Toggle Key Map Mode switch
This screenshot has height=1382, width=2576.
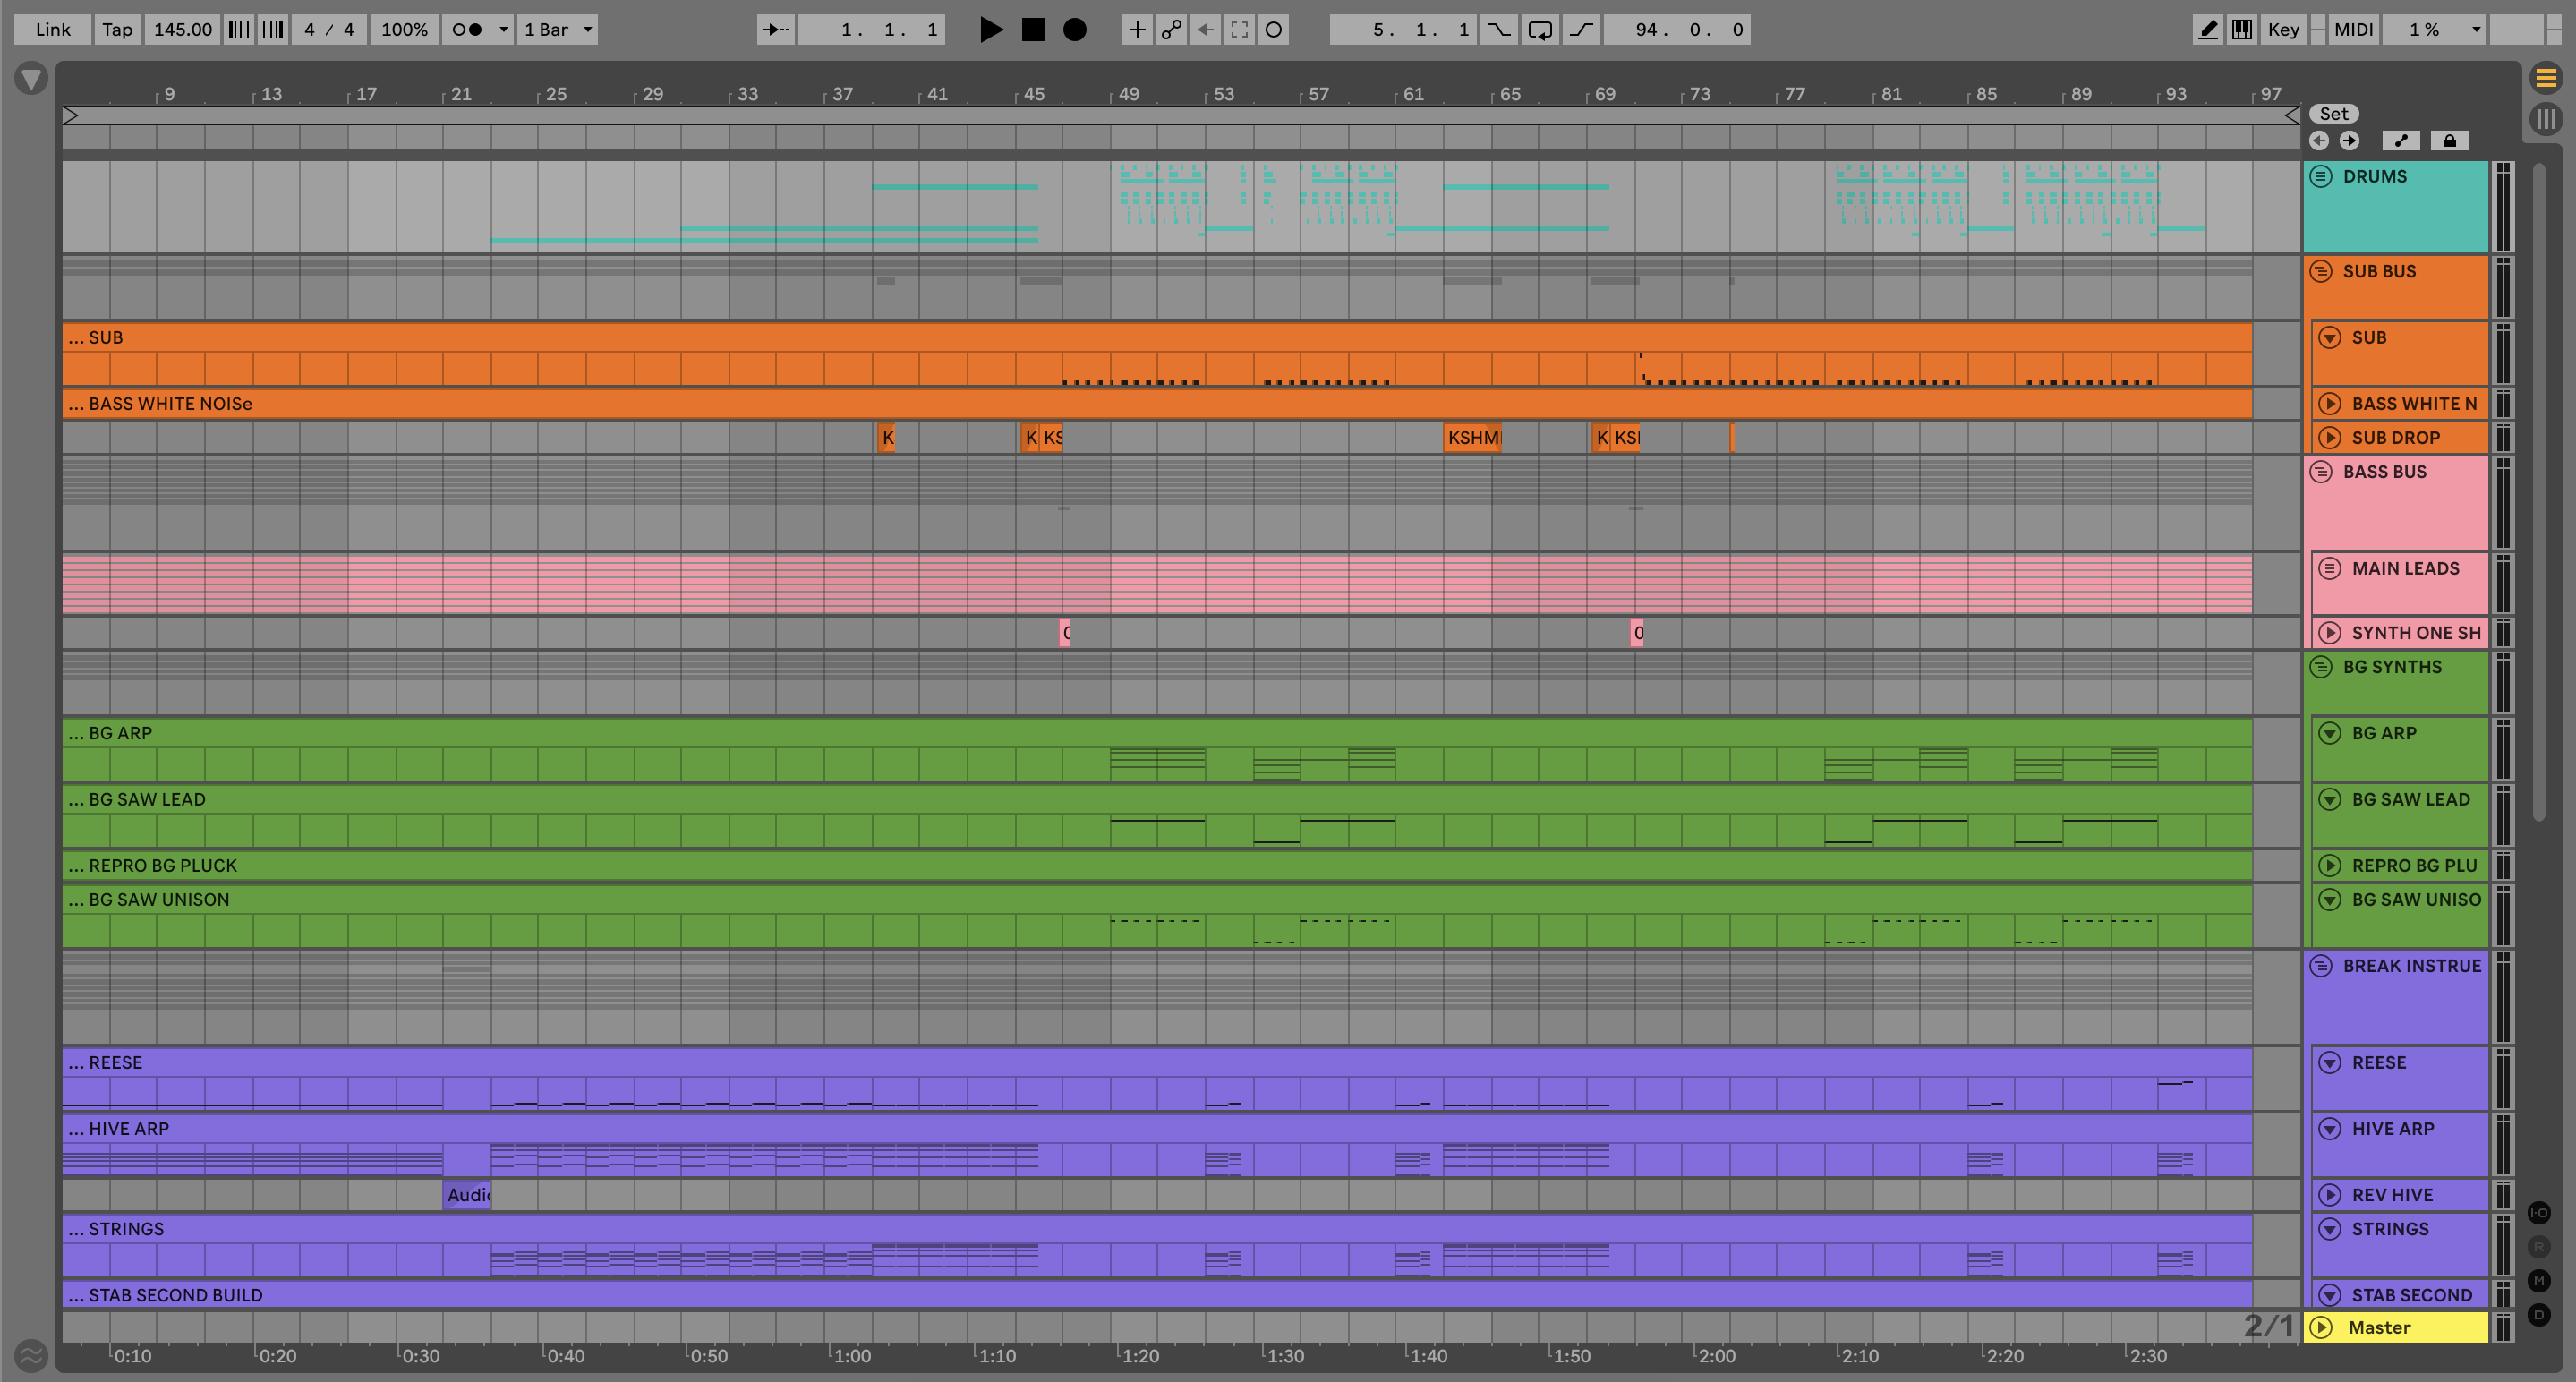pos(2283,29)
